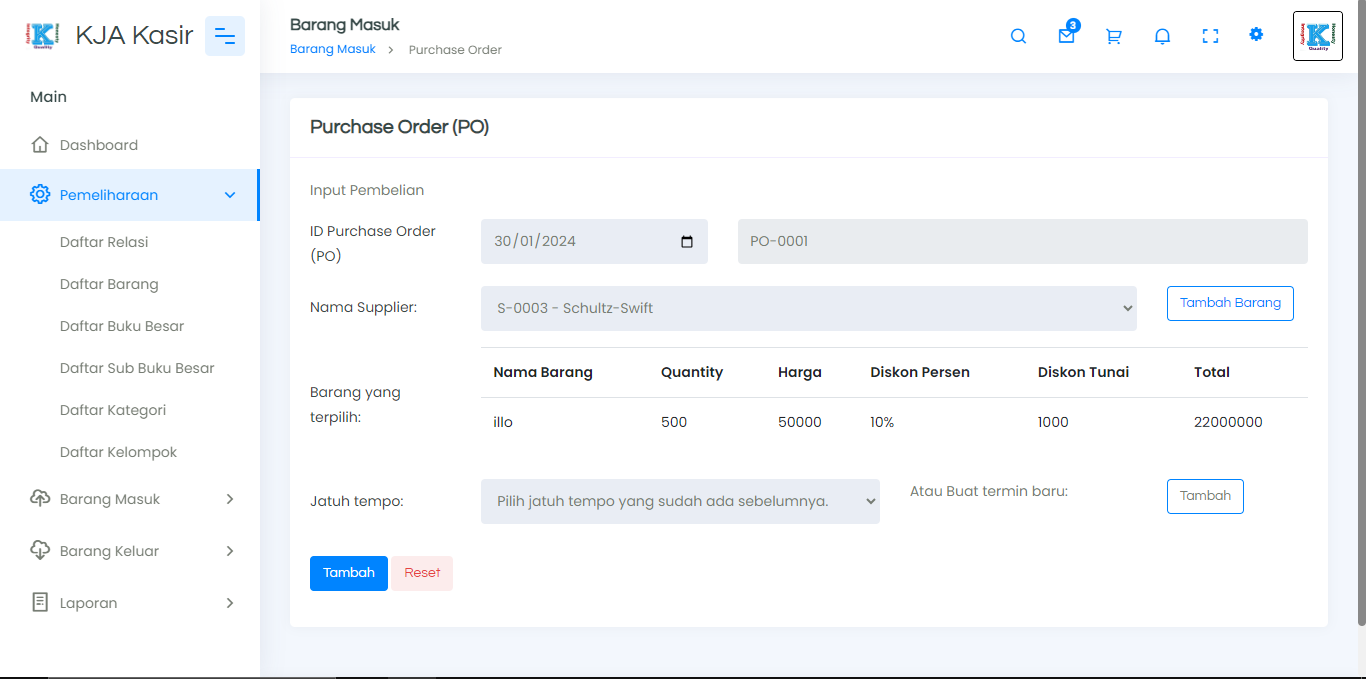Toggle fullscreen mode icon
The height and width of the screenshot is (679, 1366).
click(1210, 36)
